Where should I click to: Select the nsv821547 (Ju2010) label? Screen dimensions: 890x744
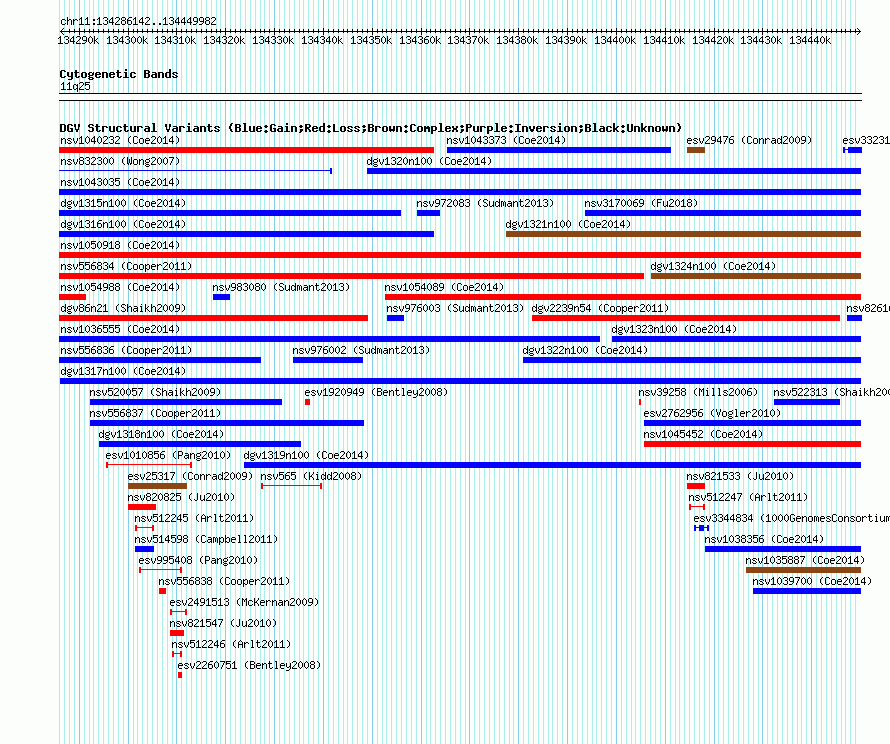pyautogui.click(x=223, y=623)
